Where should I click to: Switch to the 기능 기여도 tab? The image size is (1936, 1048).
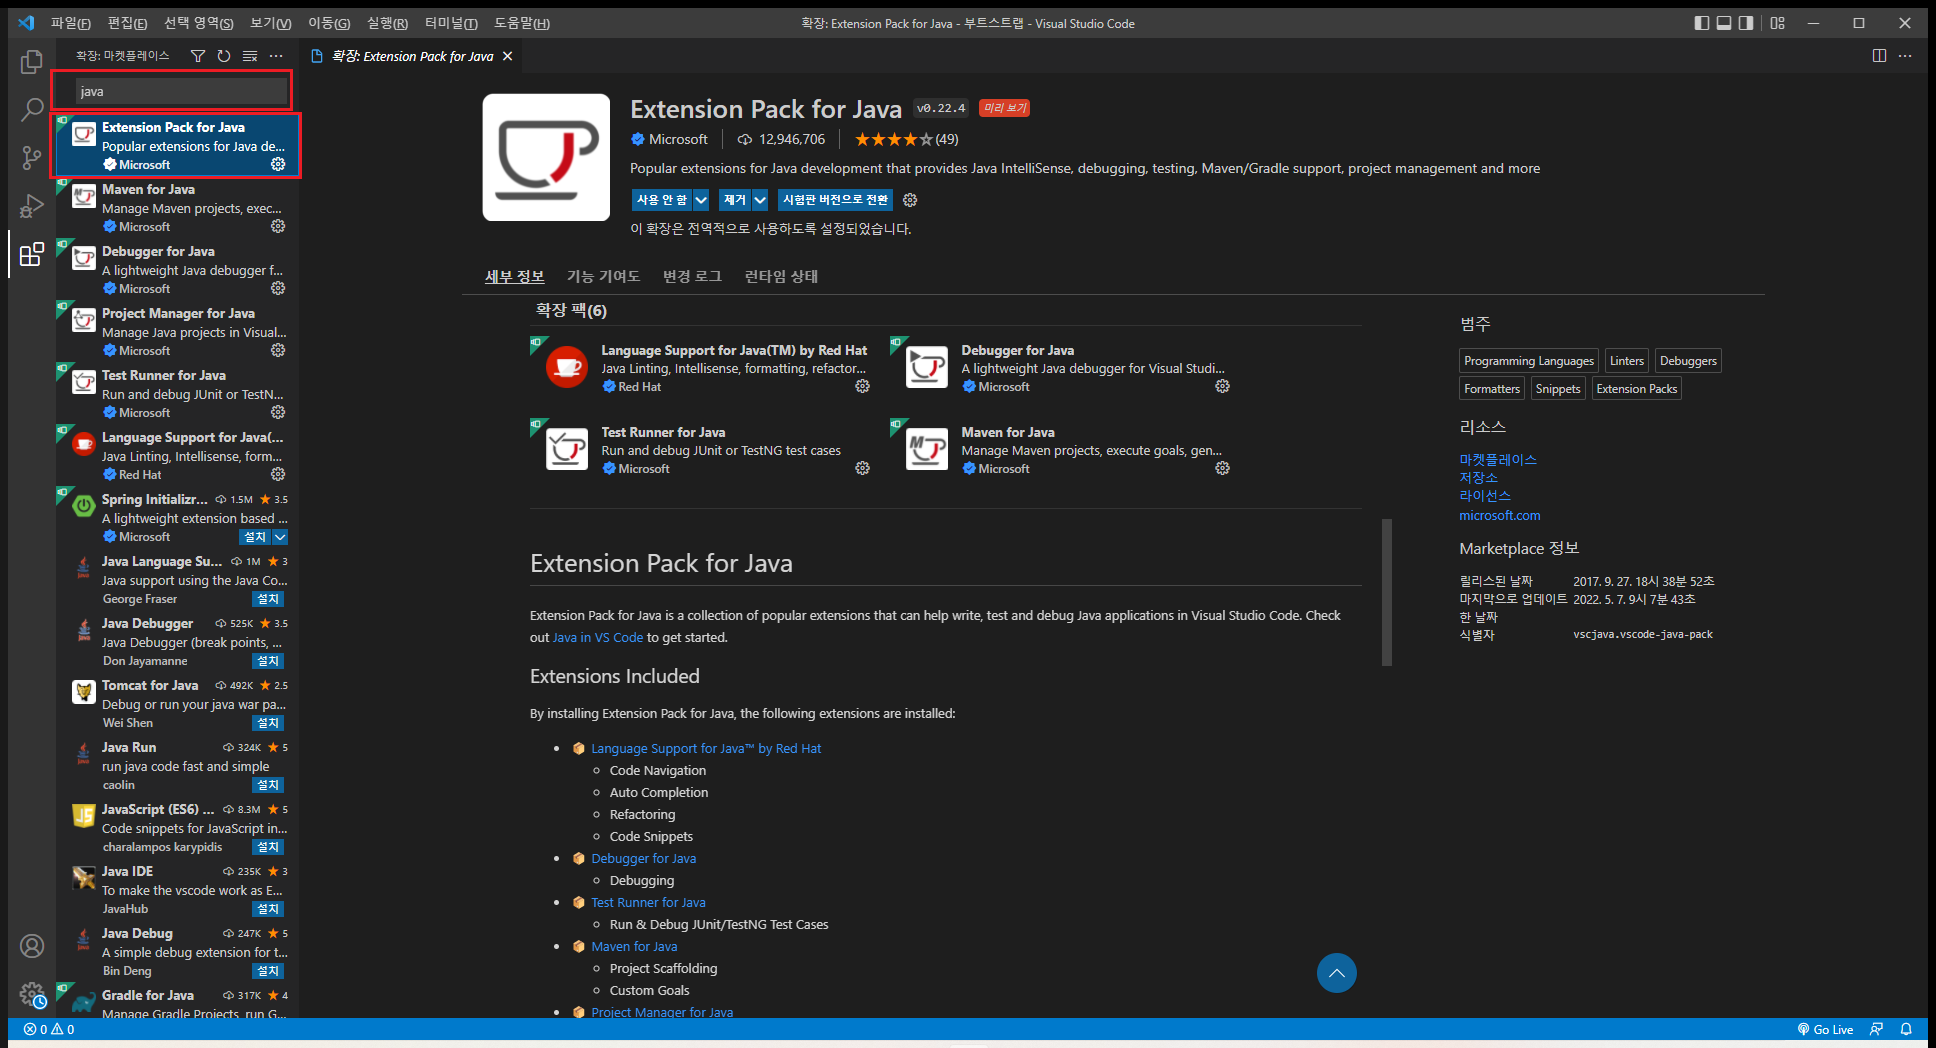[603, 276]
